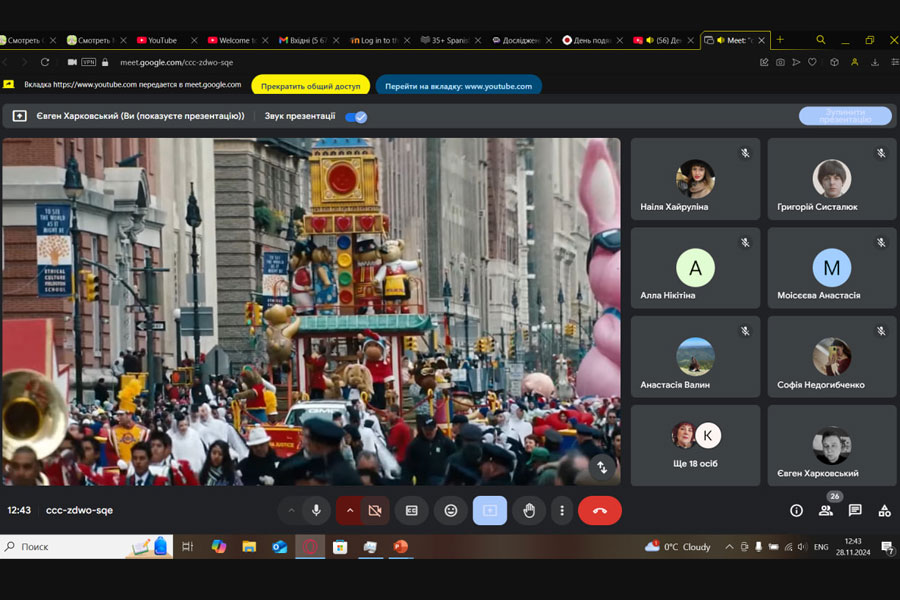This screenshot has height=600, width=900.
Task: Turn on the camera in Meet
Action: point(375,510)
